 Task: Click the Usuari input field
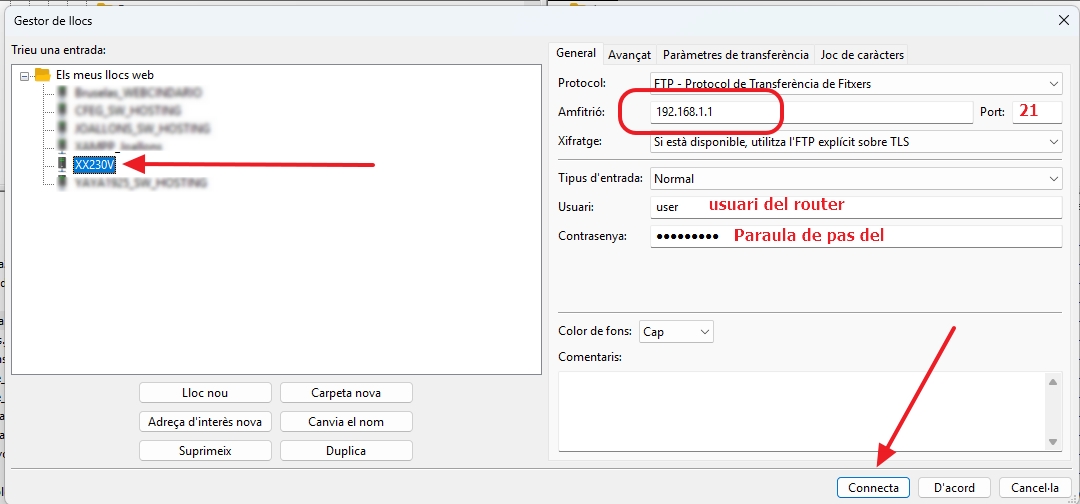[855, 207]
